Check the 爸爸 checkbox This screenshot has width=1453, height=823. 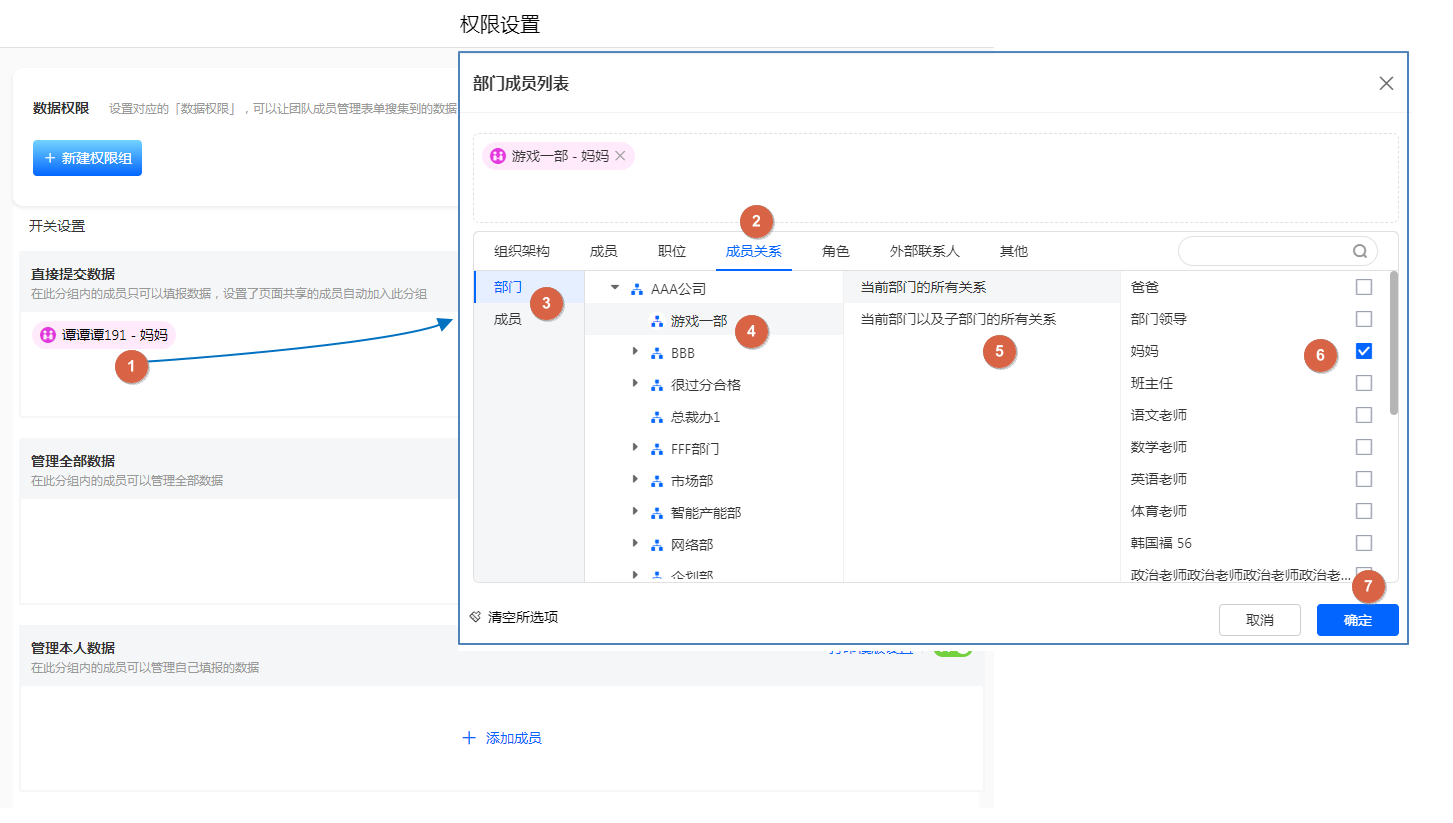point(1364,287)
